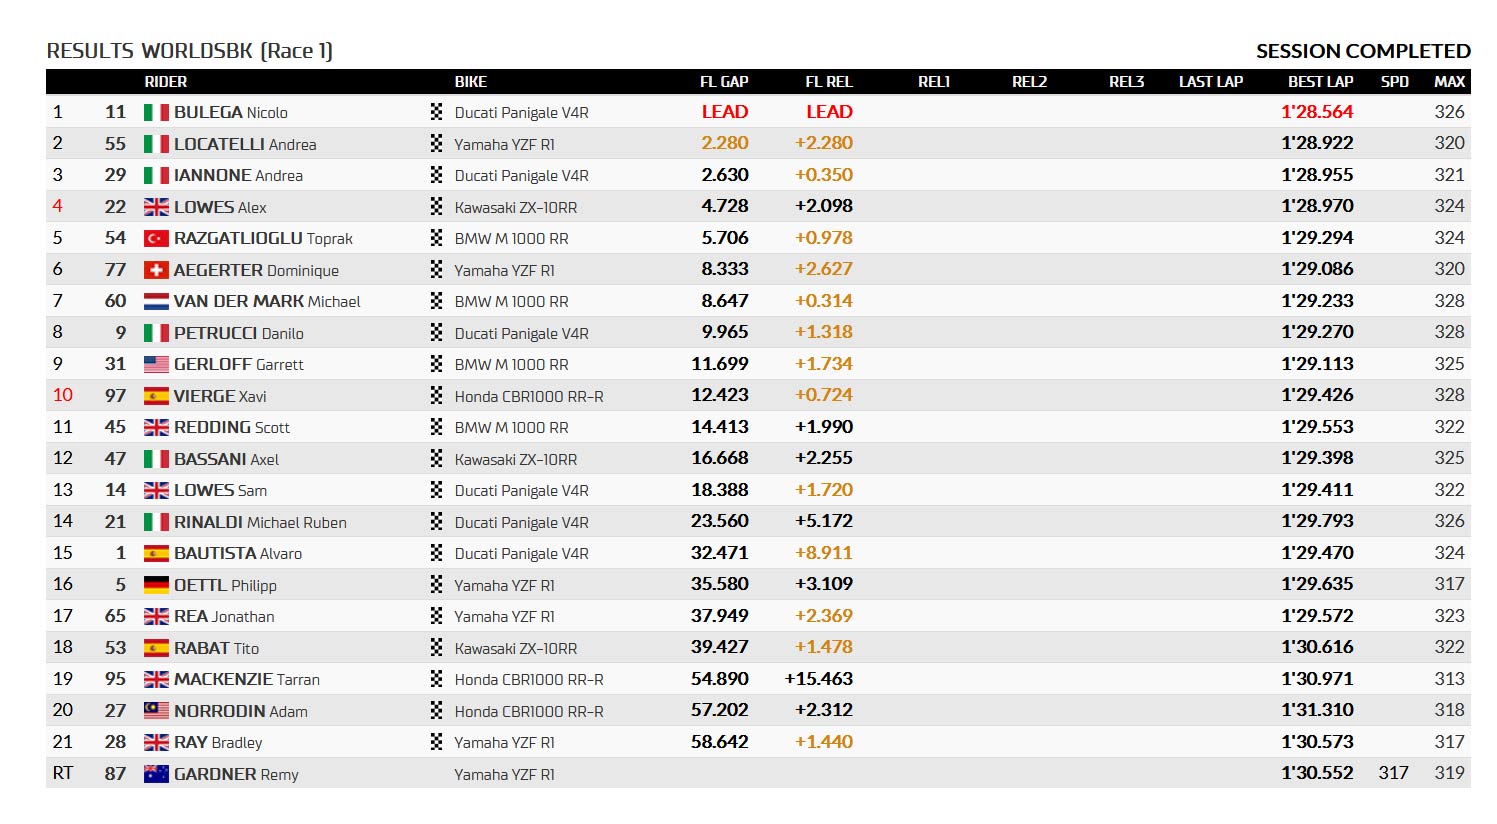Select the FL REL column header
Screen dimensions: 1497x824
pos(829,82)
